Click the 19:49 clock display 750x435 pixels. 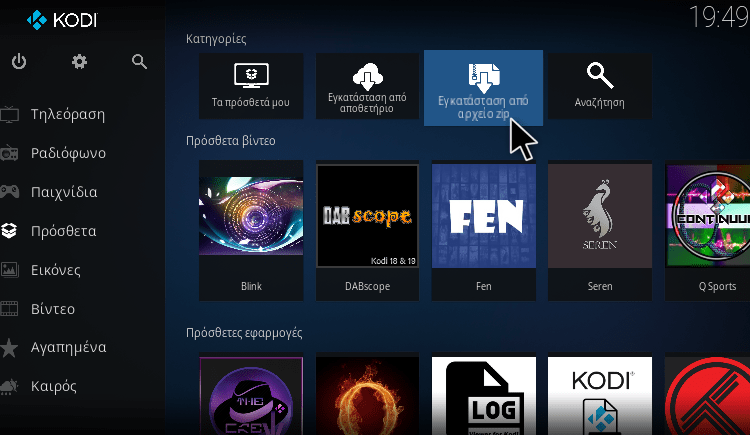[719, 18]
